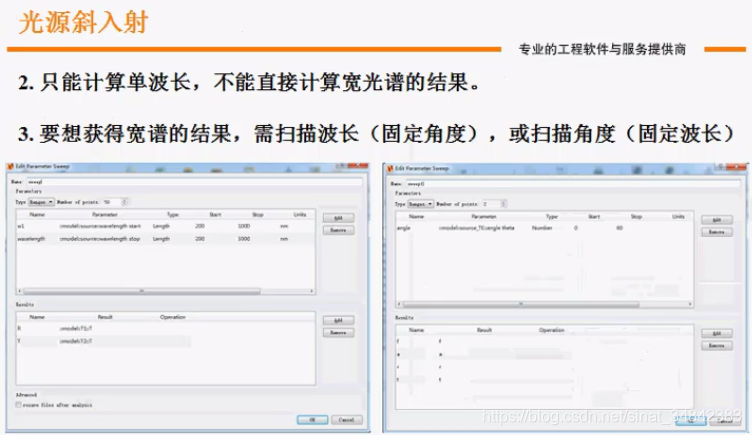
Task: Click the app icon in the angle sweep dialog title bar
Action: click(x=389, y=168)
